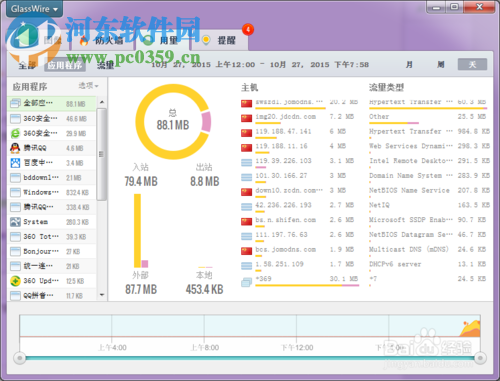Click the left timeline range handle
This screenshot has width=500, height=381.
[20, 358]
